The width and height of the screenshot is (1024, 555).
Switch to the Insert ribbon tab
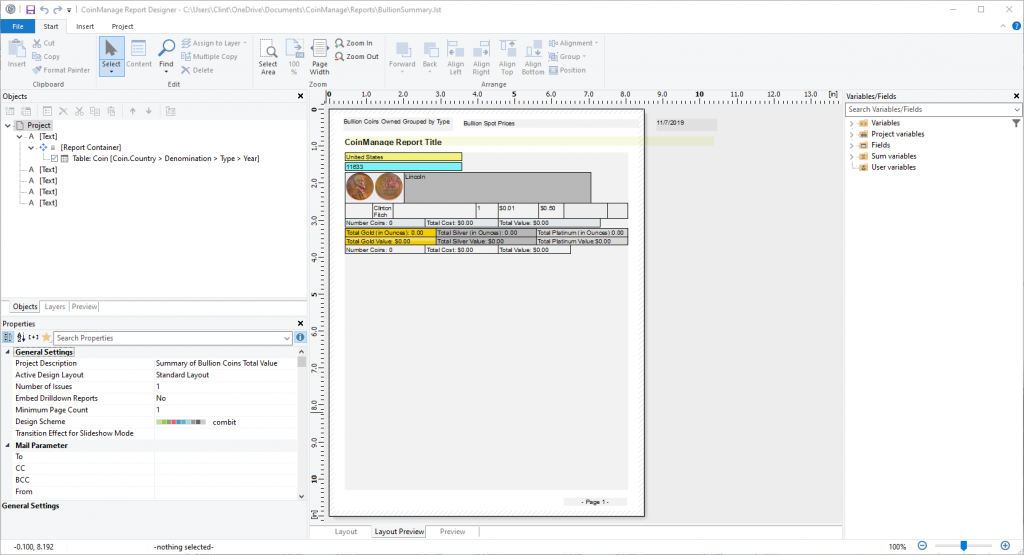point(85,27)
